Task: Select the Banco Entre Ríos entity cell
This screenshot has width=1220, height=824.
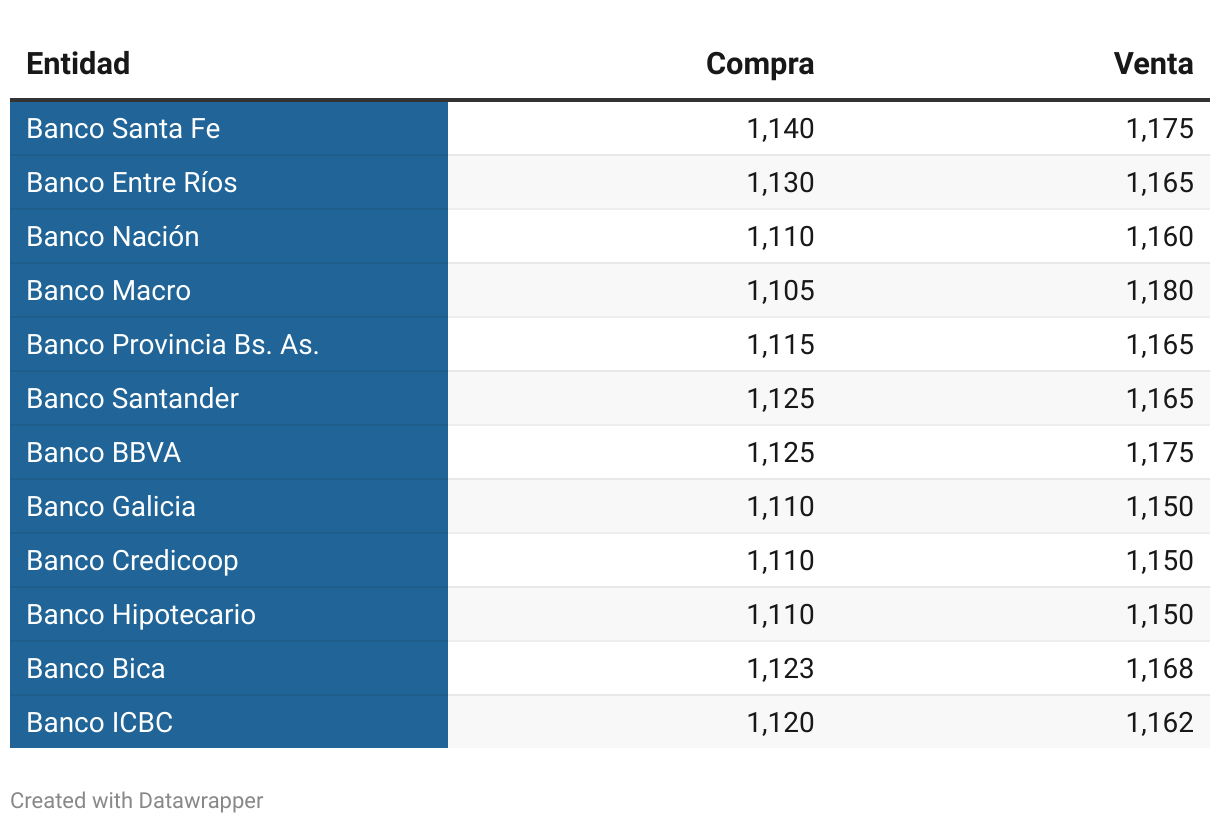Action: tap(132, 183)
